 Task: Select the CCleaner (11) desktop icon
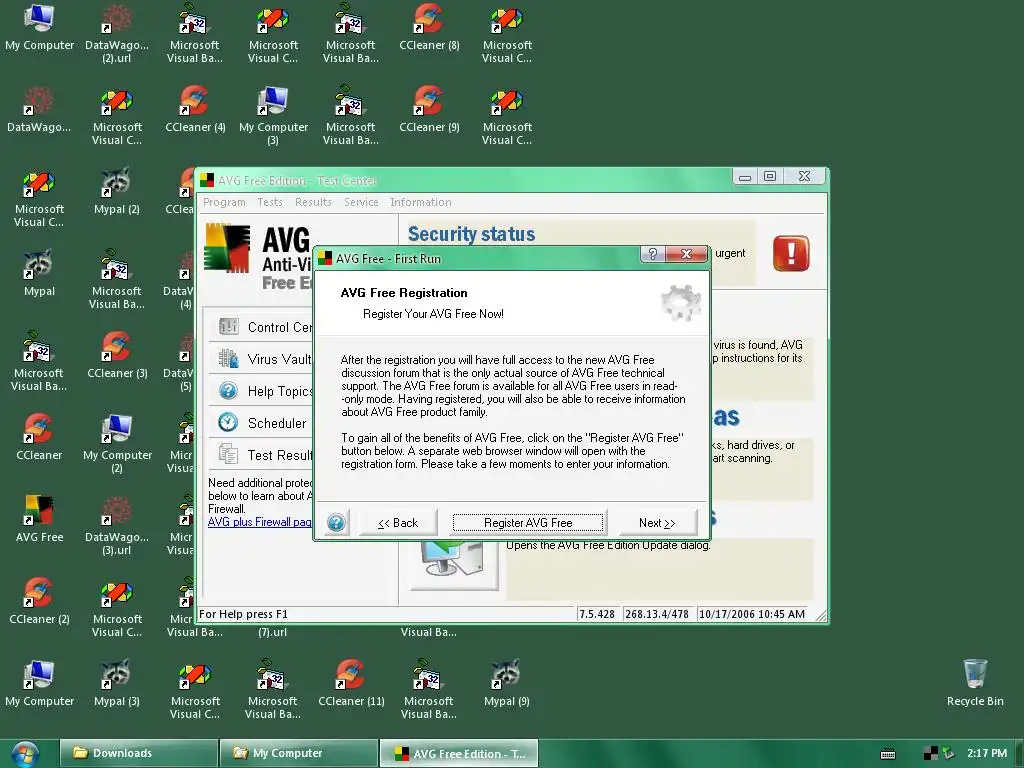(x=351, y=683)
